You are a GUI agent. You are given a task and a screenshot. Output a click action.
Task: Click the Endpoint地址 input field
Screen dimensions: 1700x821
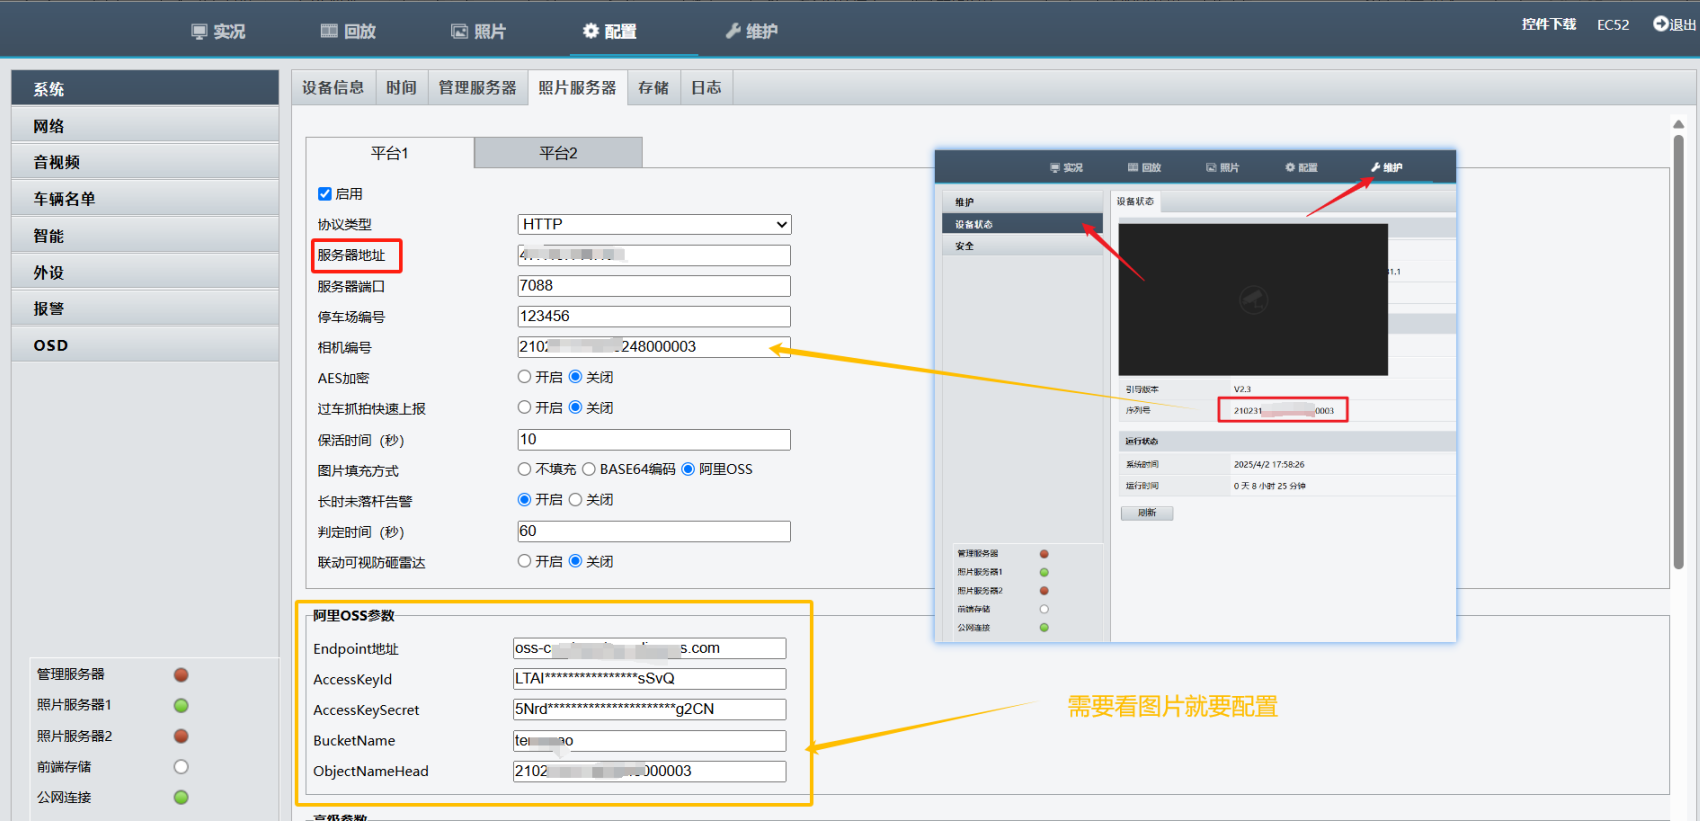tap(649, 648)
